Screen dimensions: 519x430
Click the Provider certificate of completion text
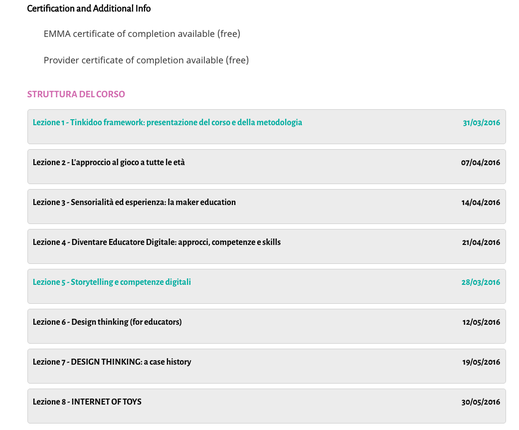(x=146, y=60)
